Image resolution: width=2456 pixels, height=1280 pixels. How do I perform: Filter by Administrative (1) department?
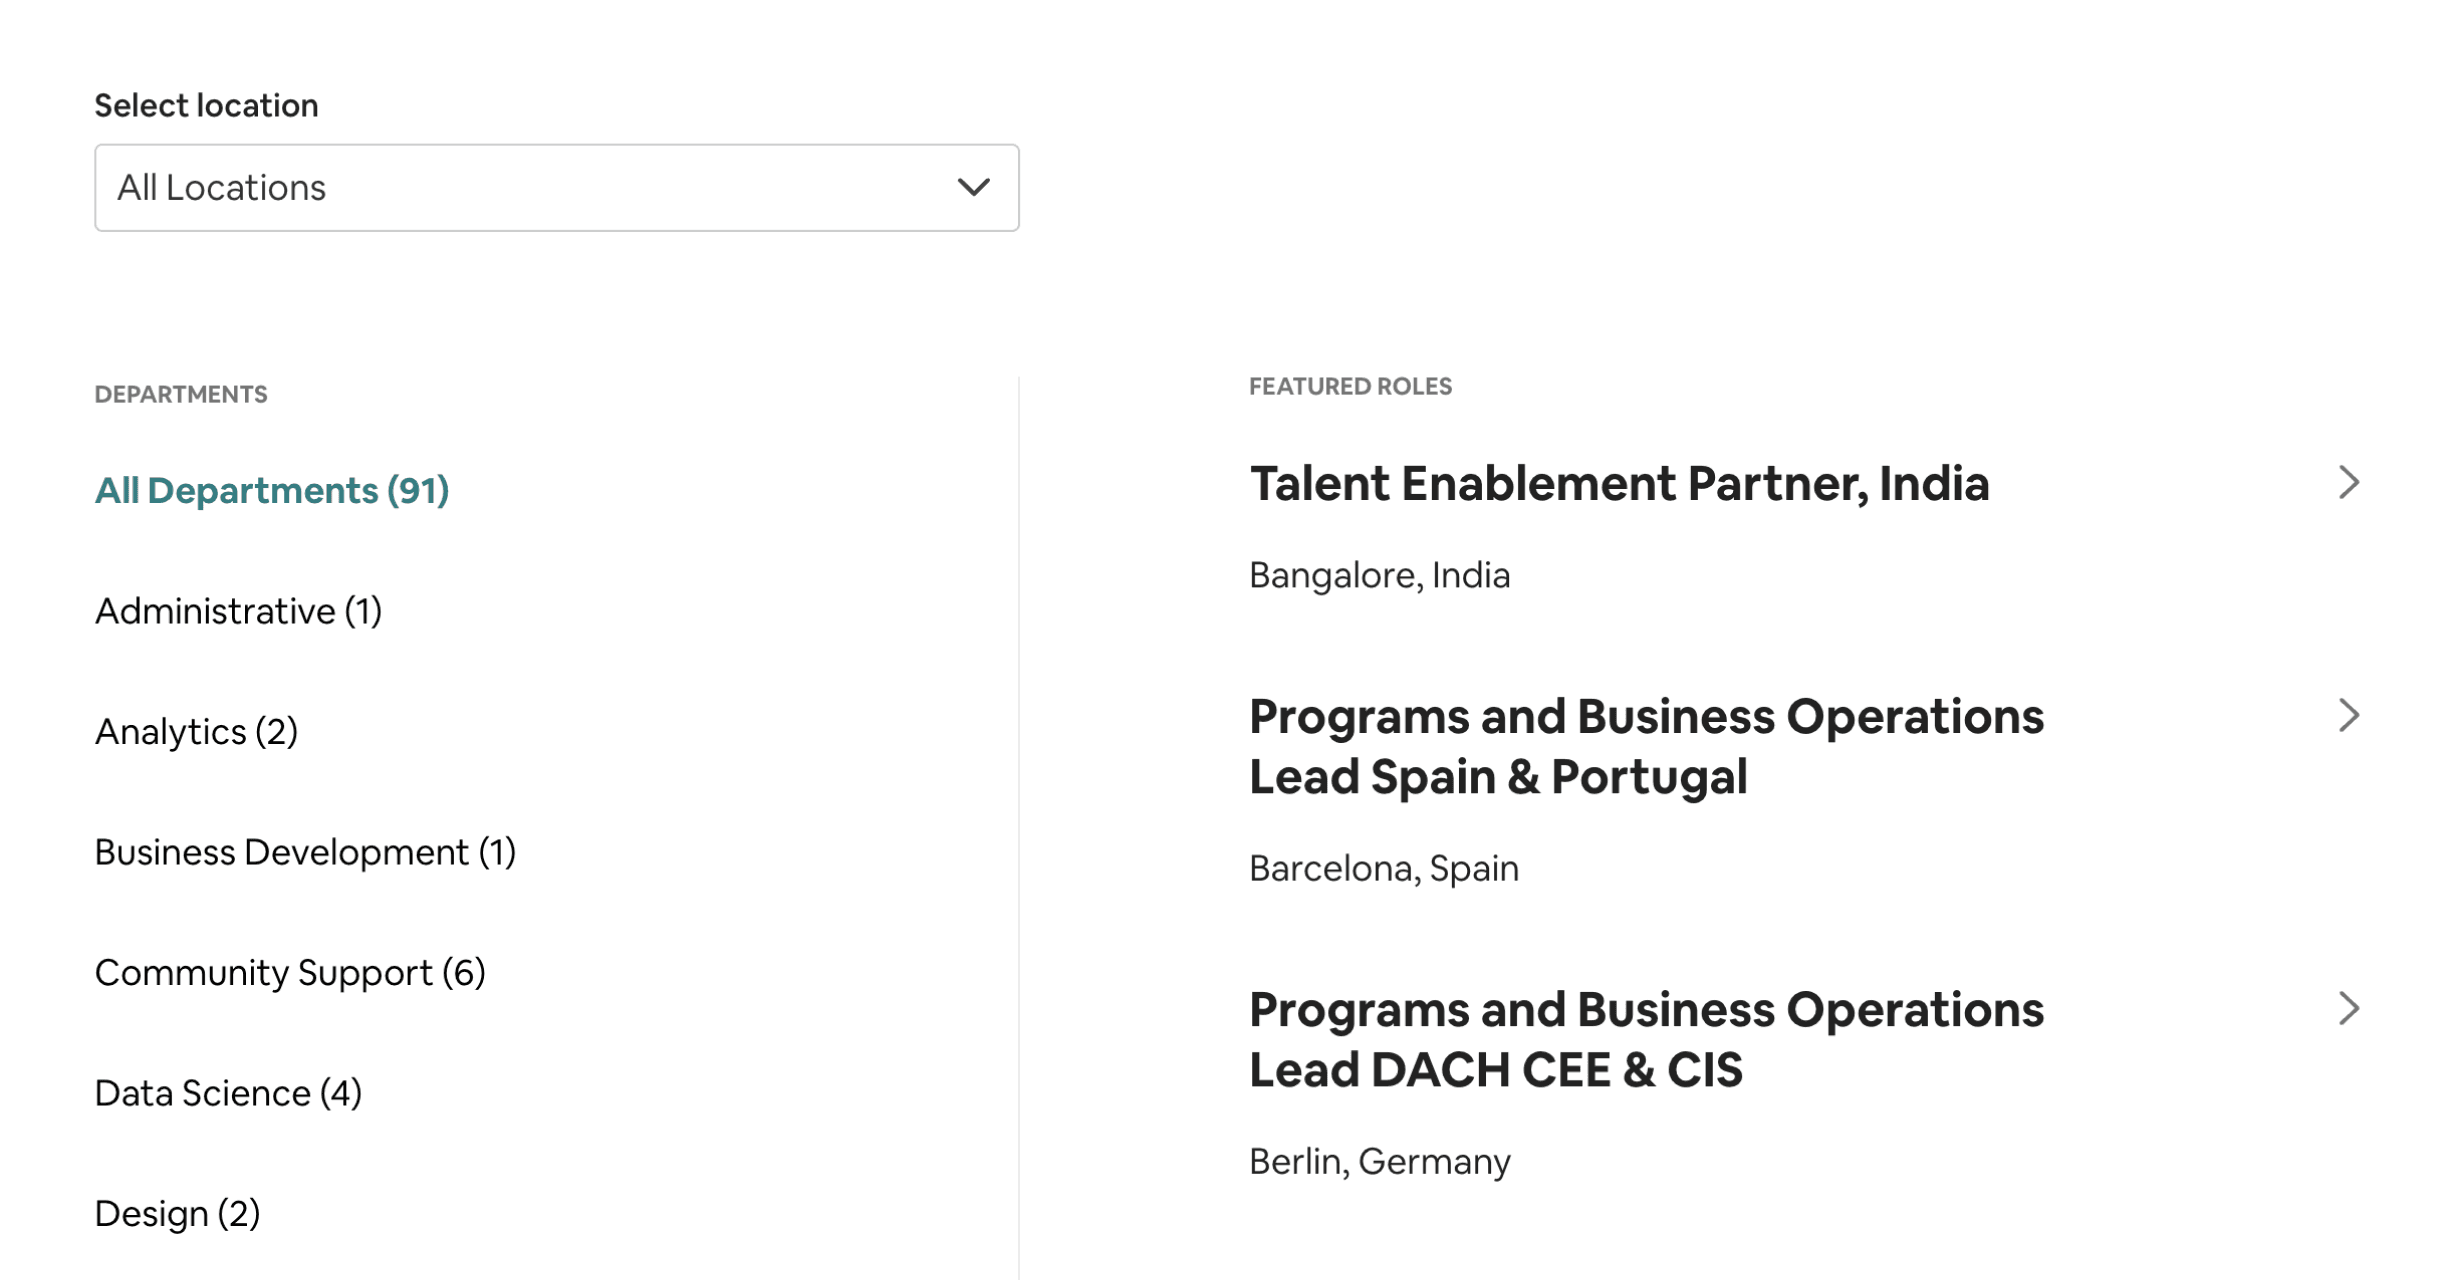coord(238,611)
